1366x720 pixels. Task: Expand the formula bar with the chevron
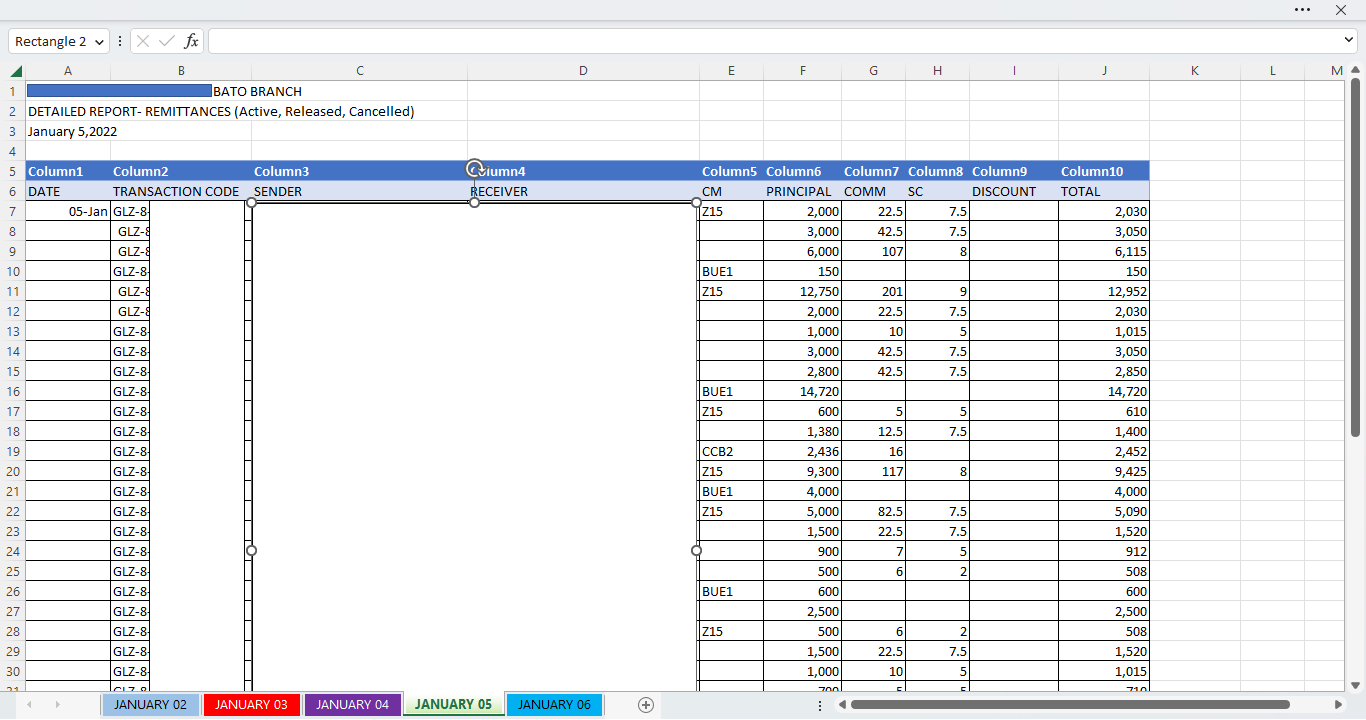coord(1349,40)
